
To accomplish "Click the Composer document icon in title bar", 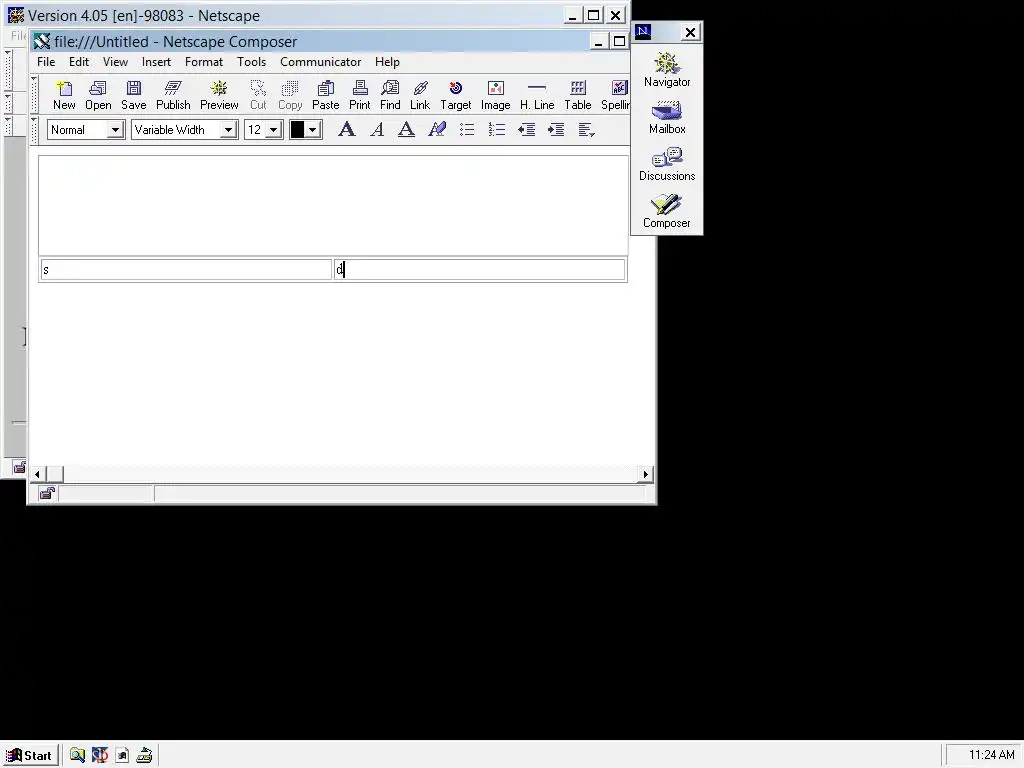I will pyautogui.click(x=42, y=42).
